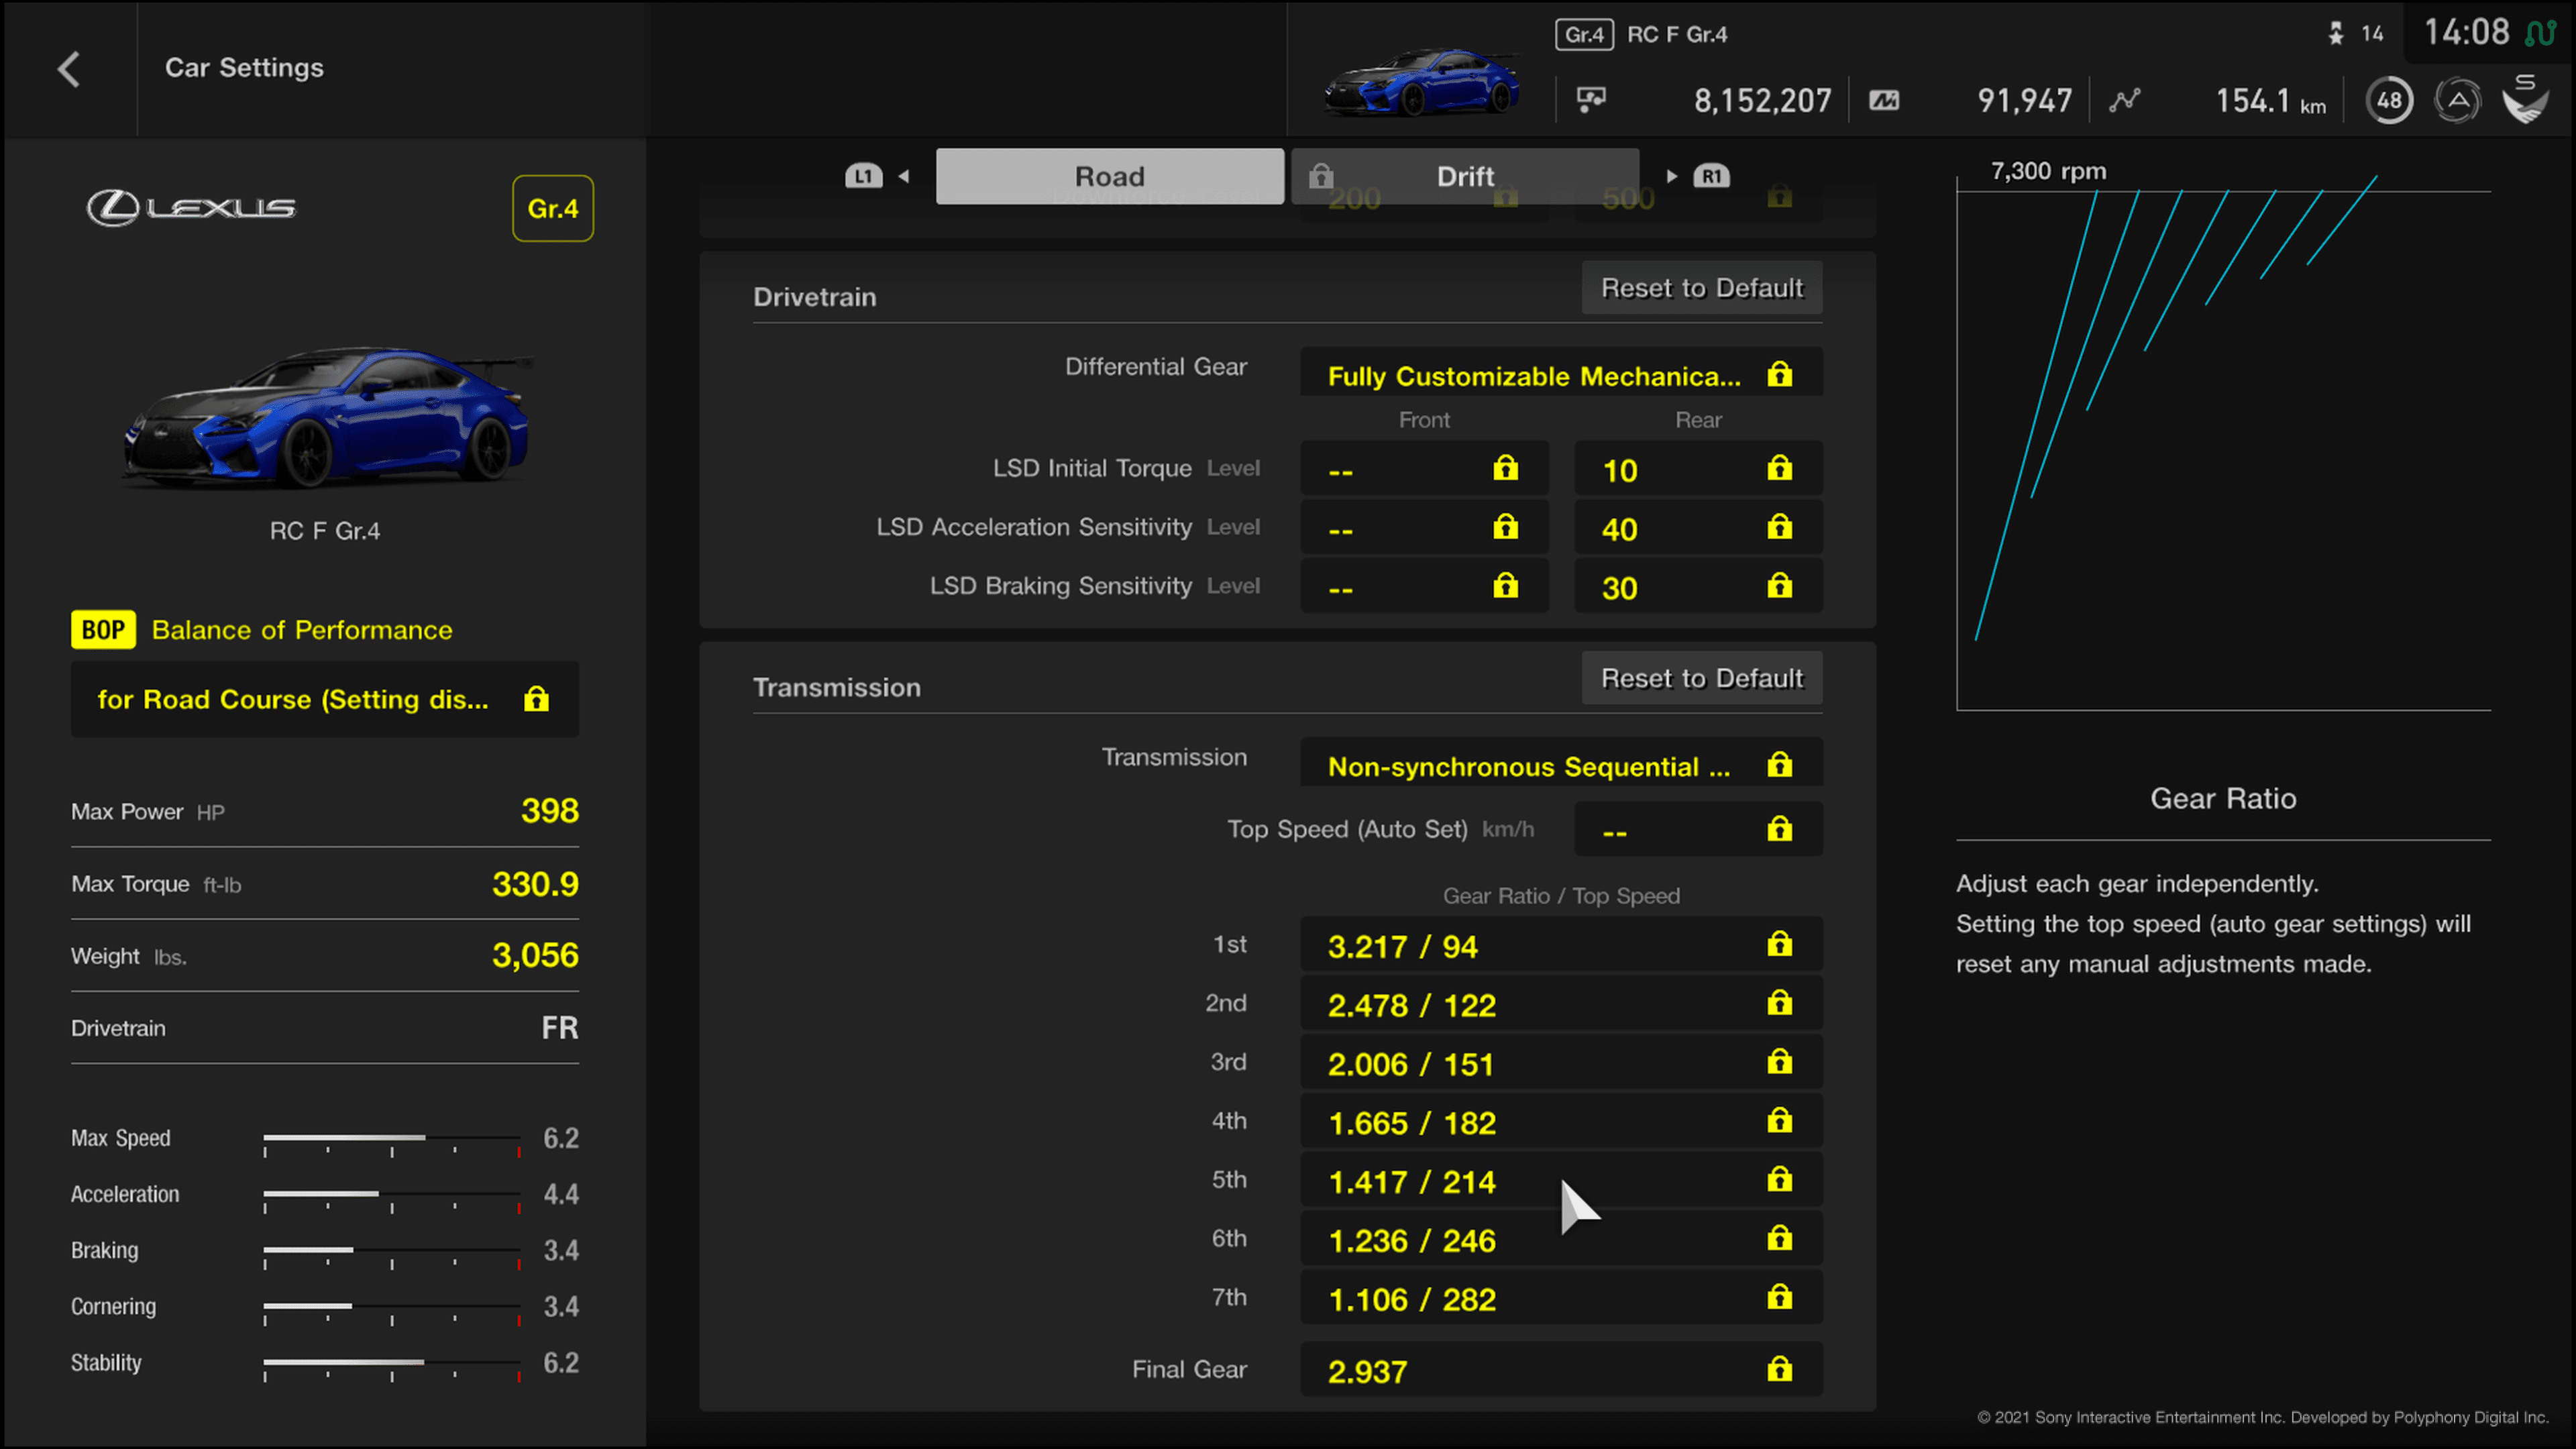
Task: Select the 2nd gear ratio 2.478 / 122
Action: point(1561,1004)
